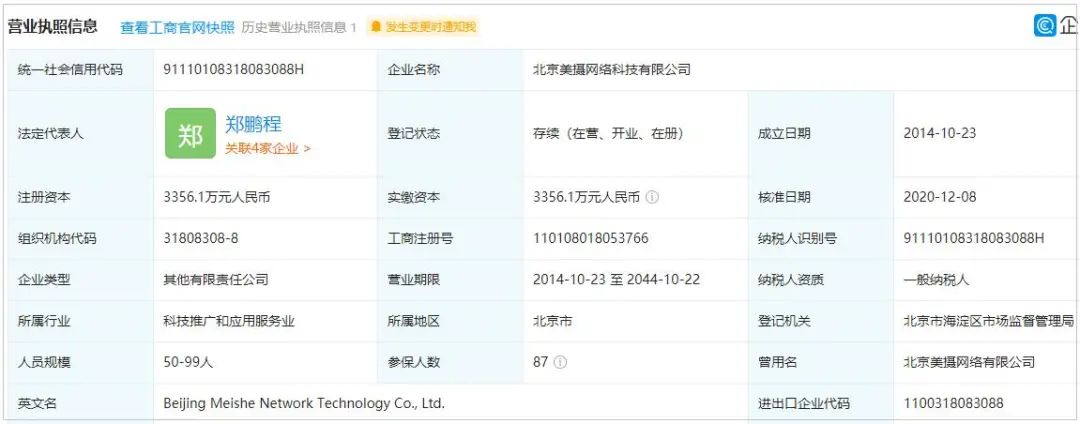Click the 企业类型 label
1080x424 pixels.
coord(44,280)
